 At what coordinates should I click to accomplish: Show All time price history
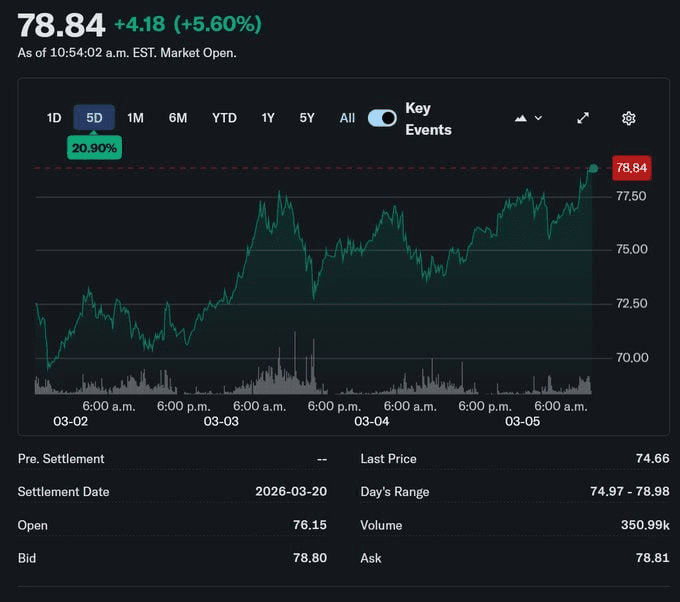347,118
